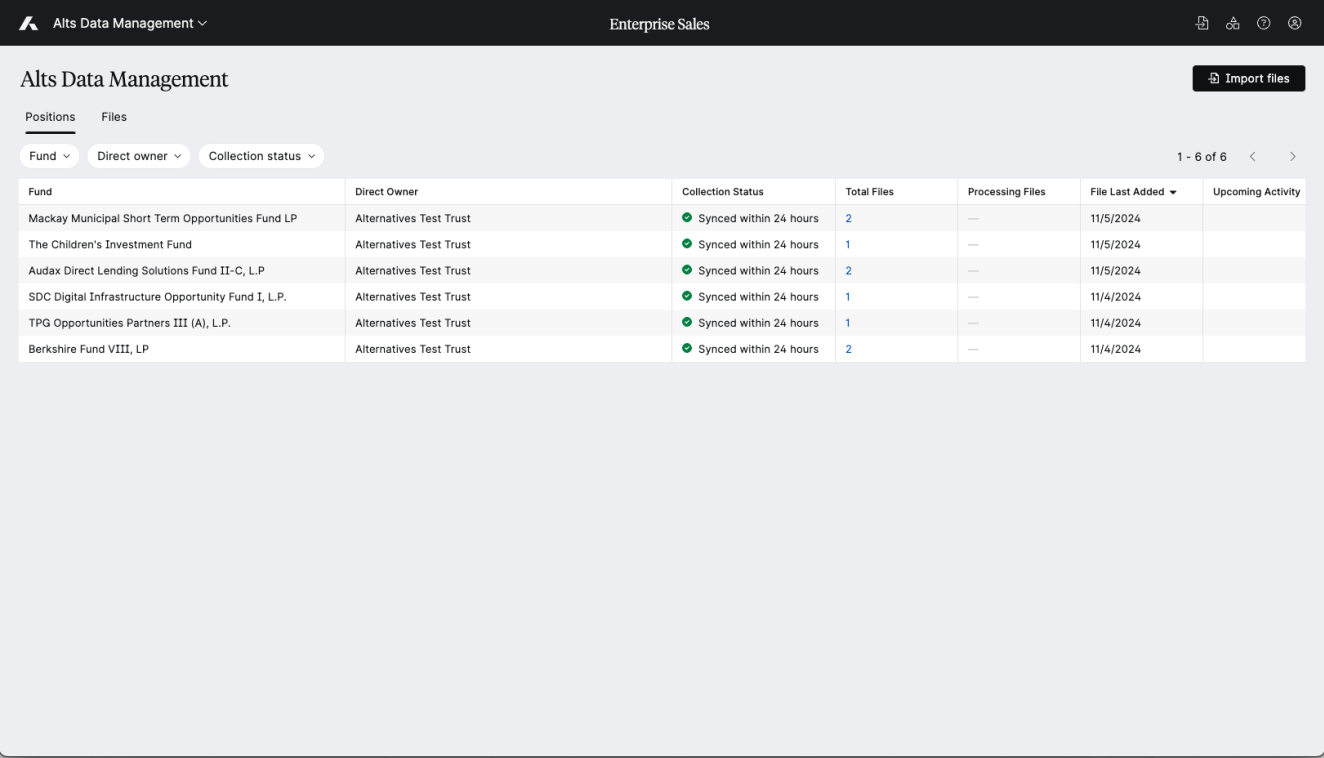Select the Positions tab
The height and width of the screenshot is (758, 1324).
coord(50,117)
